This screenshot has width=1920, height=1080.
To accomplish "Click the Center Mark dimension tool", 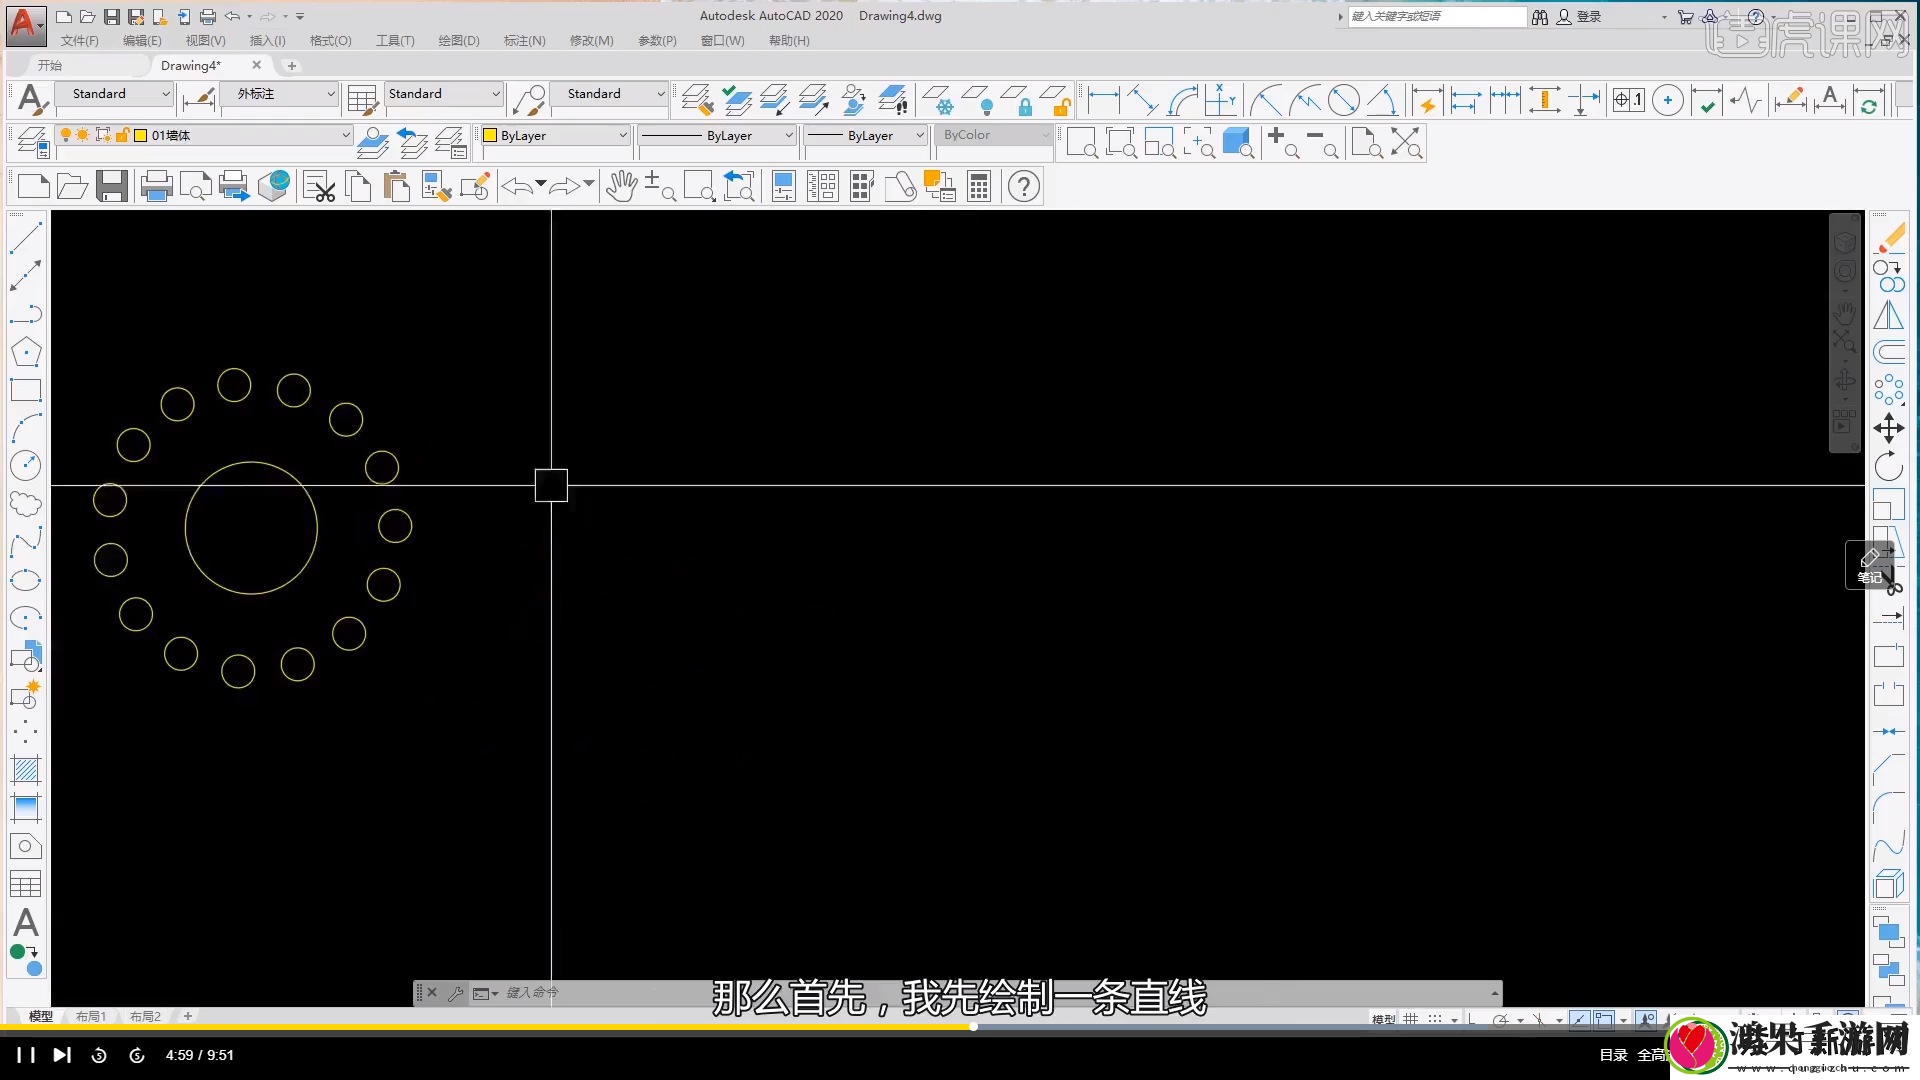I will tap(1667, 100).
